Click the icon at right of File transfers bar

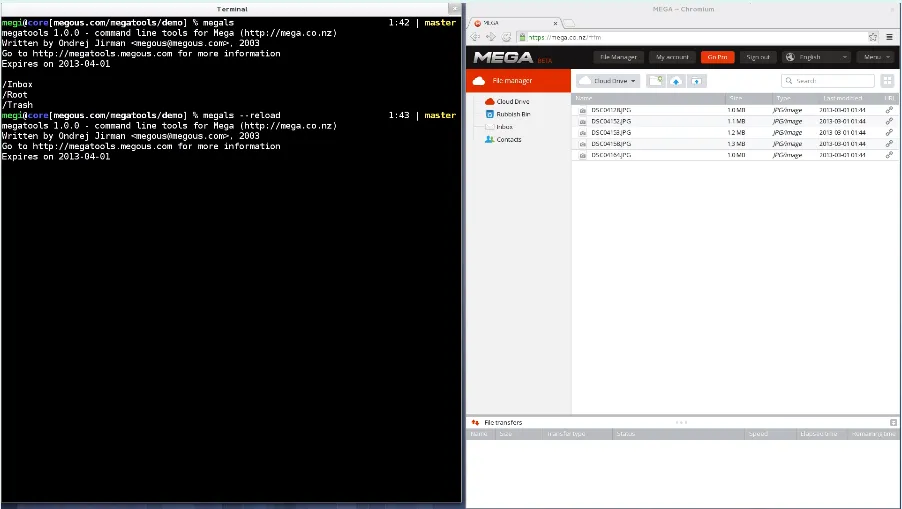pos(893,422)
